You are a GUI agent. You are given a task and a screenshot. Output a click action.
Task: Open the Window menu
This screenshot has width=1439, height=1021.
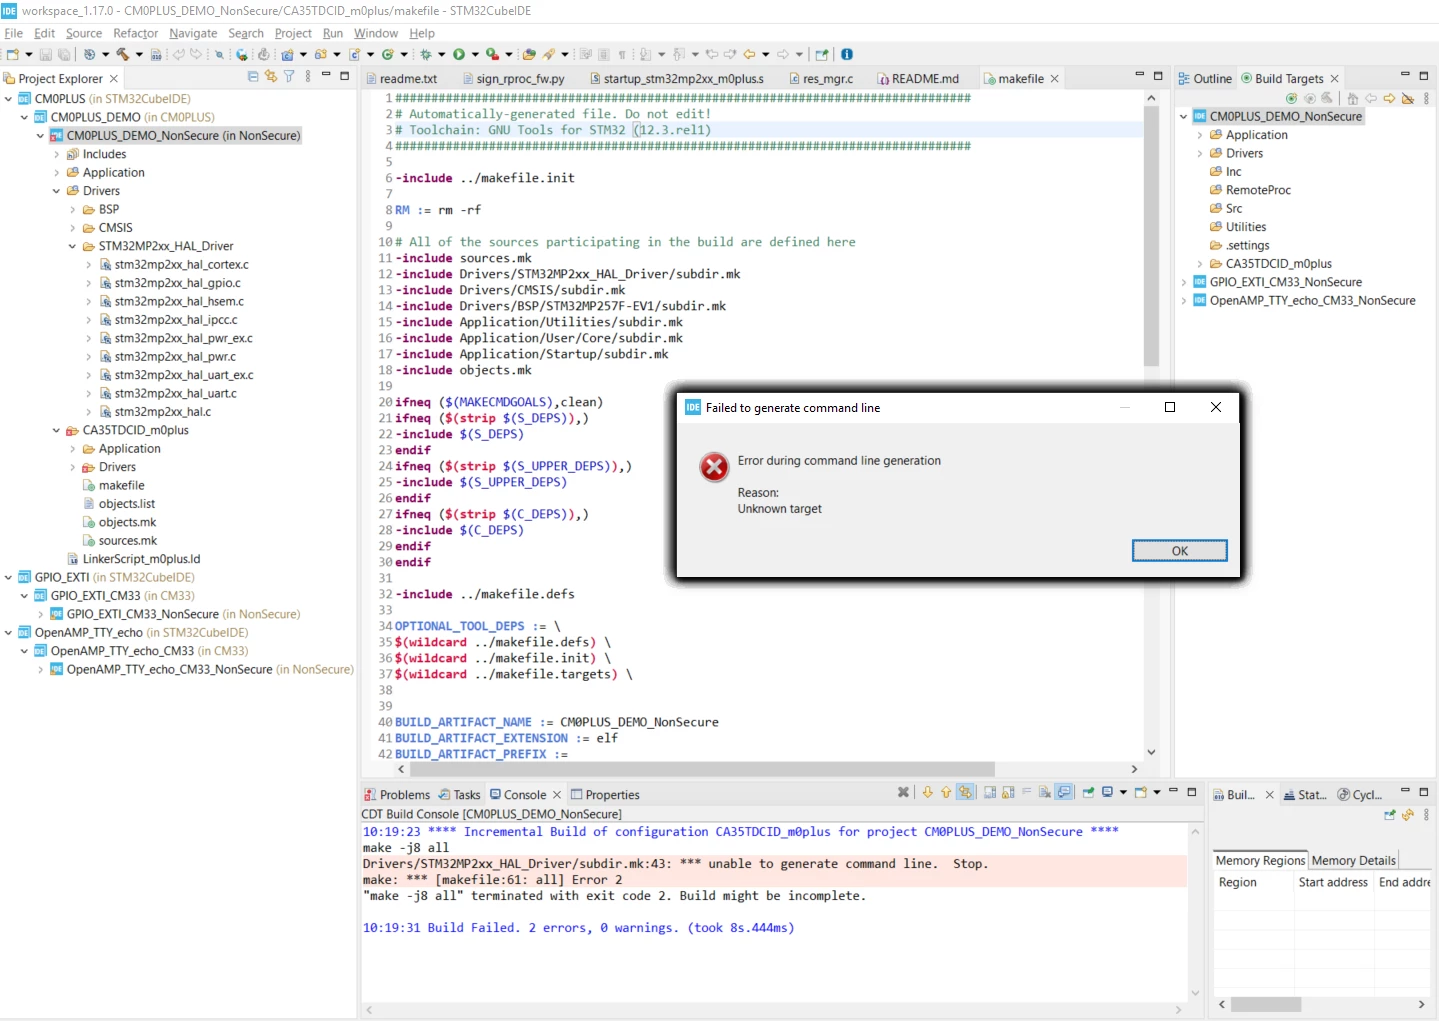[376, 33]
